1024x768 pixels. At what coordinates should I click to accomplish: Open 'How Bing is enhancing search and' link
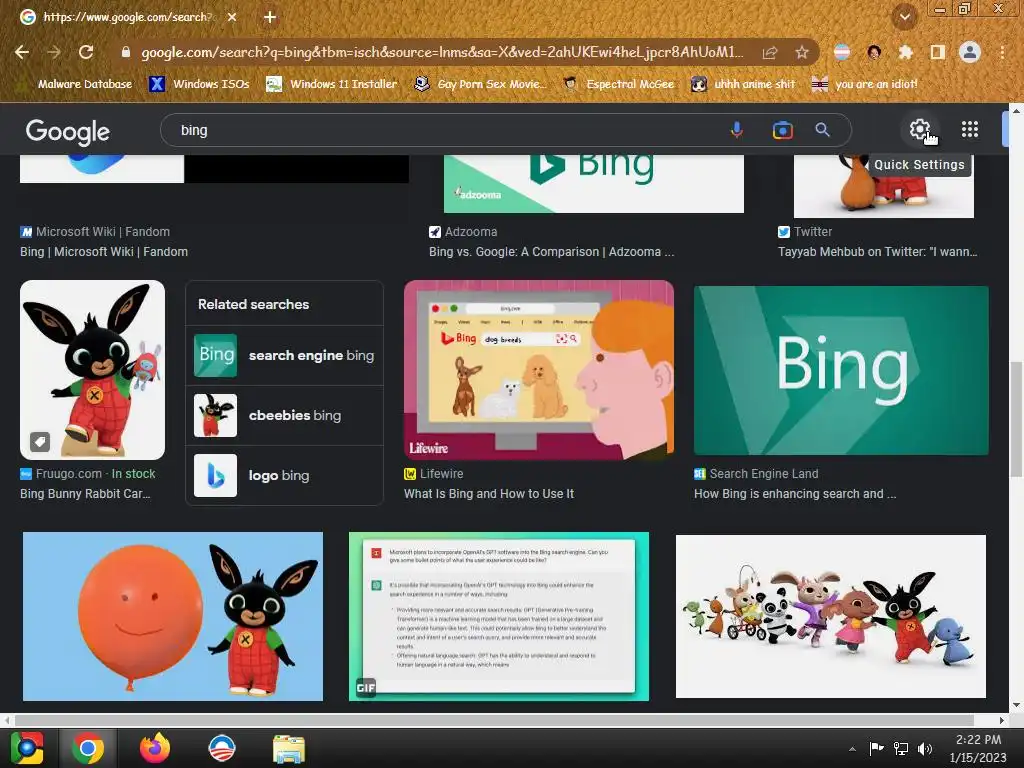pyautogui.click(x=795, y=494)
